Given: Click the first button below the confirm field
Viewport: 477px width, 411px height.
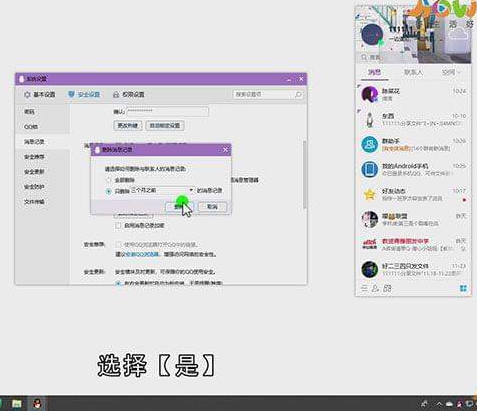Looking at the screenshot, I should [x=128, y=126].
